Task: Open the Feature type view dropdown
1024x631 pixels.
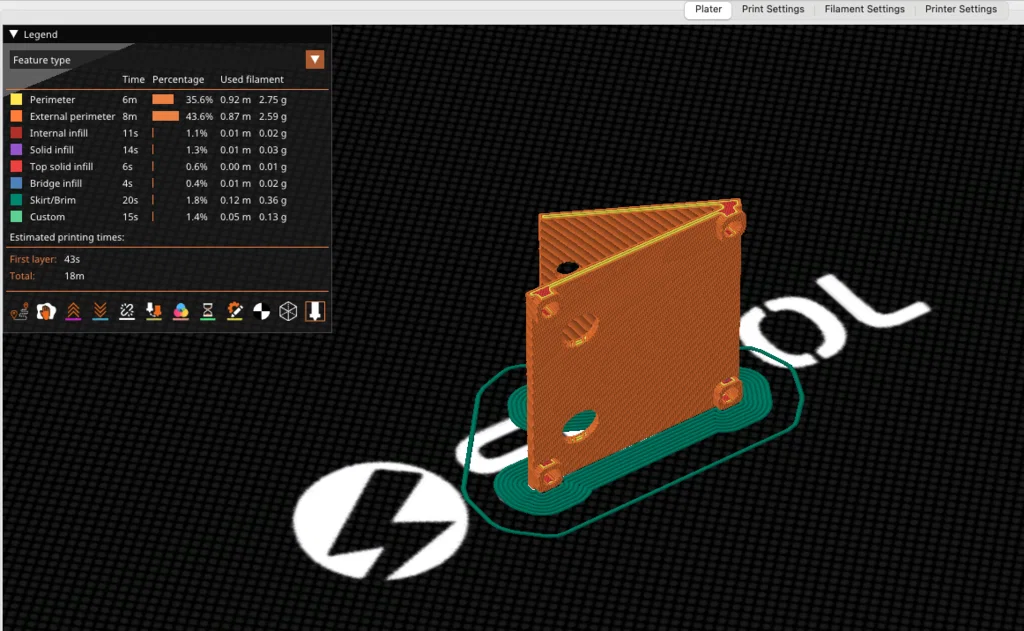Action: (x=315, y=59)
